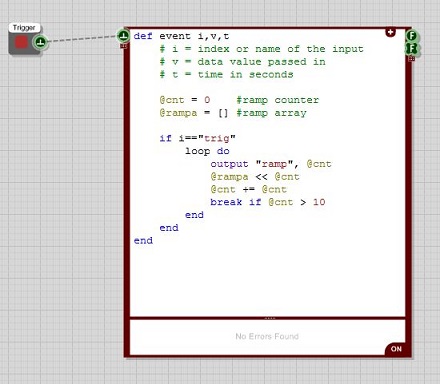
Task: Click the final "end" closing the def
Action: 143,240
